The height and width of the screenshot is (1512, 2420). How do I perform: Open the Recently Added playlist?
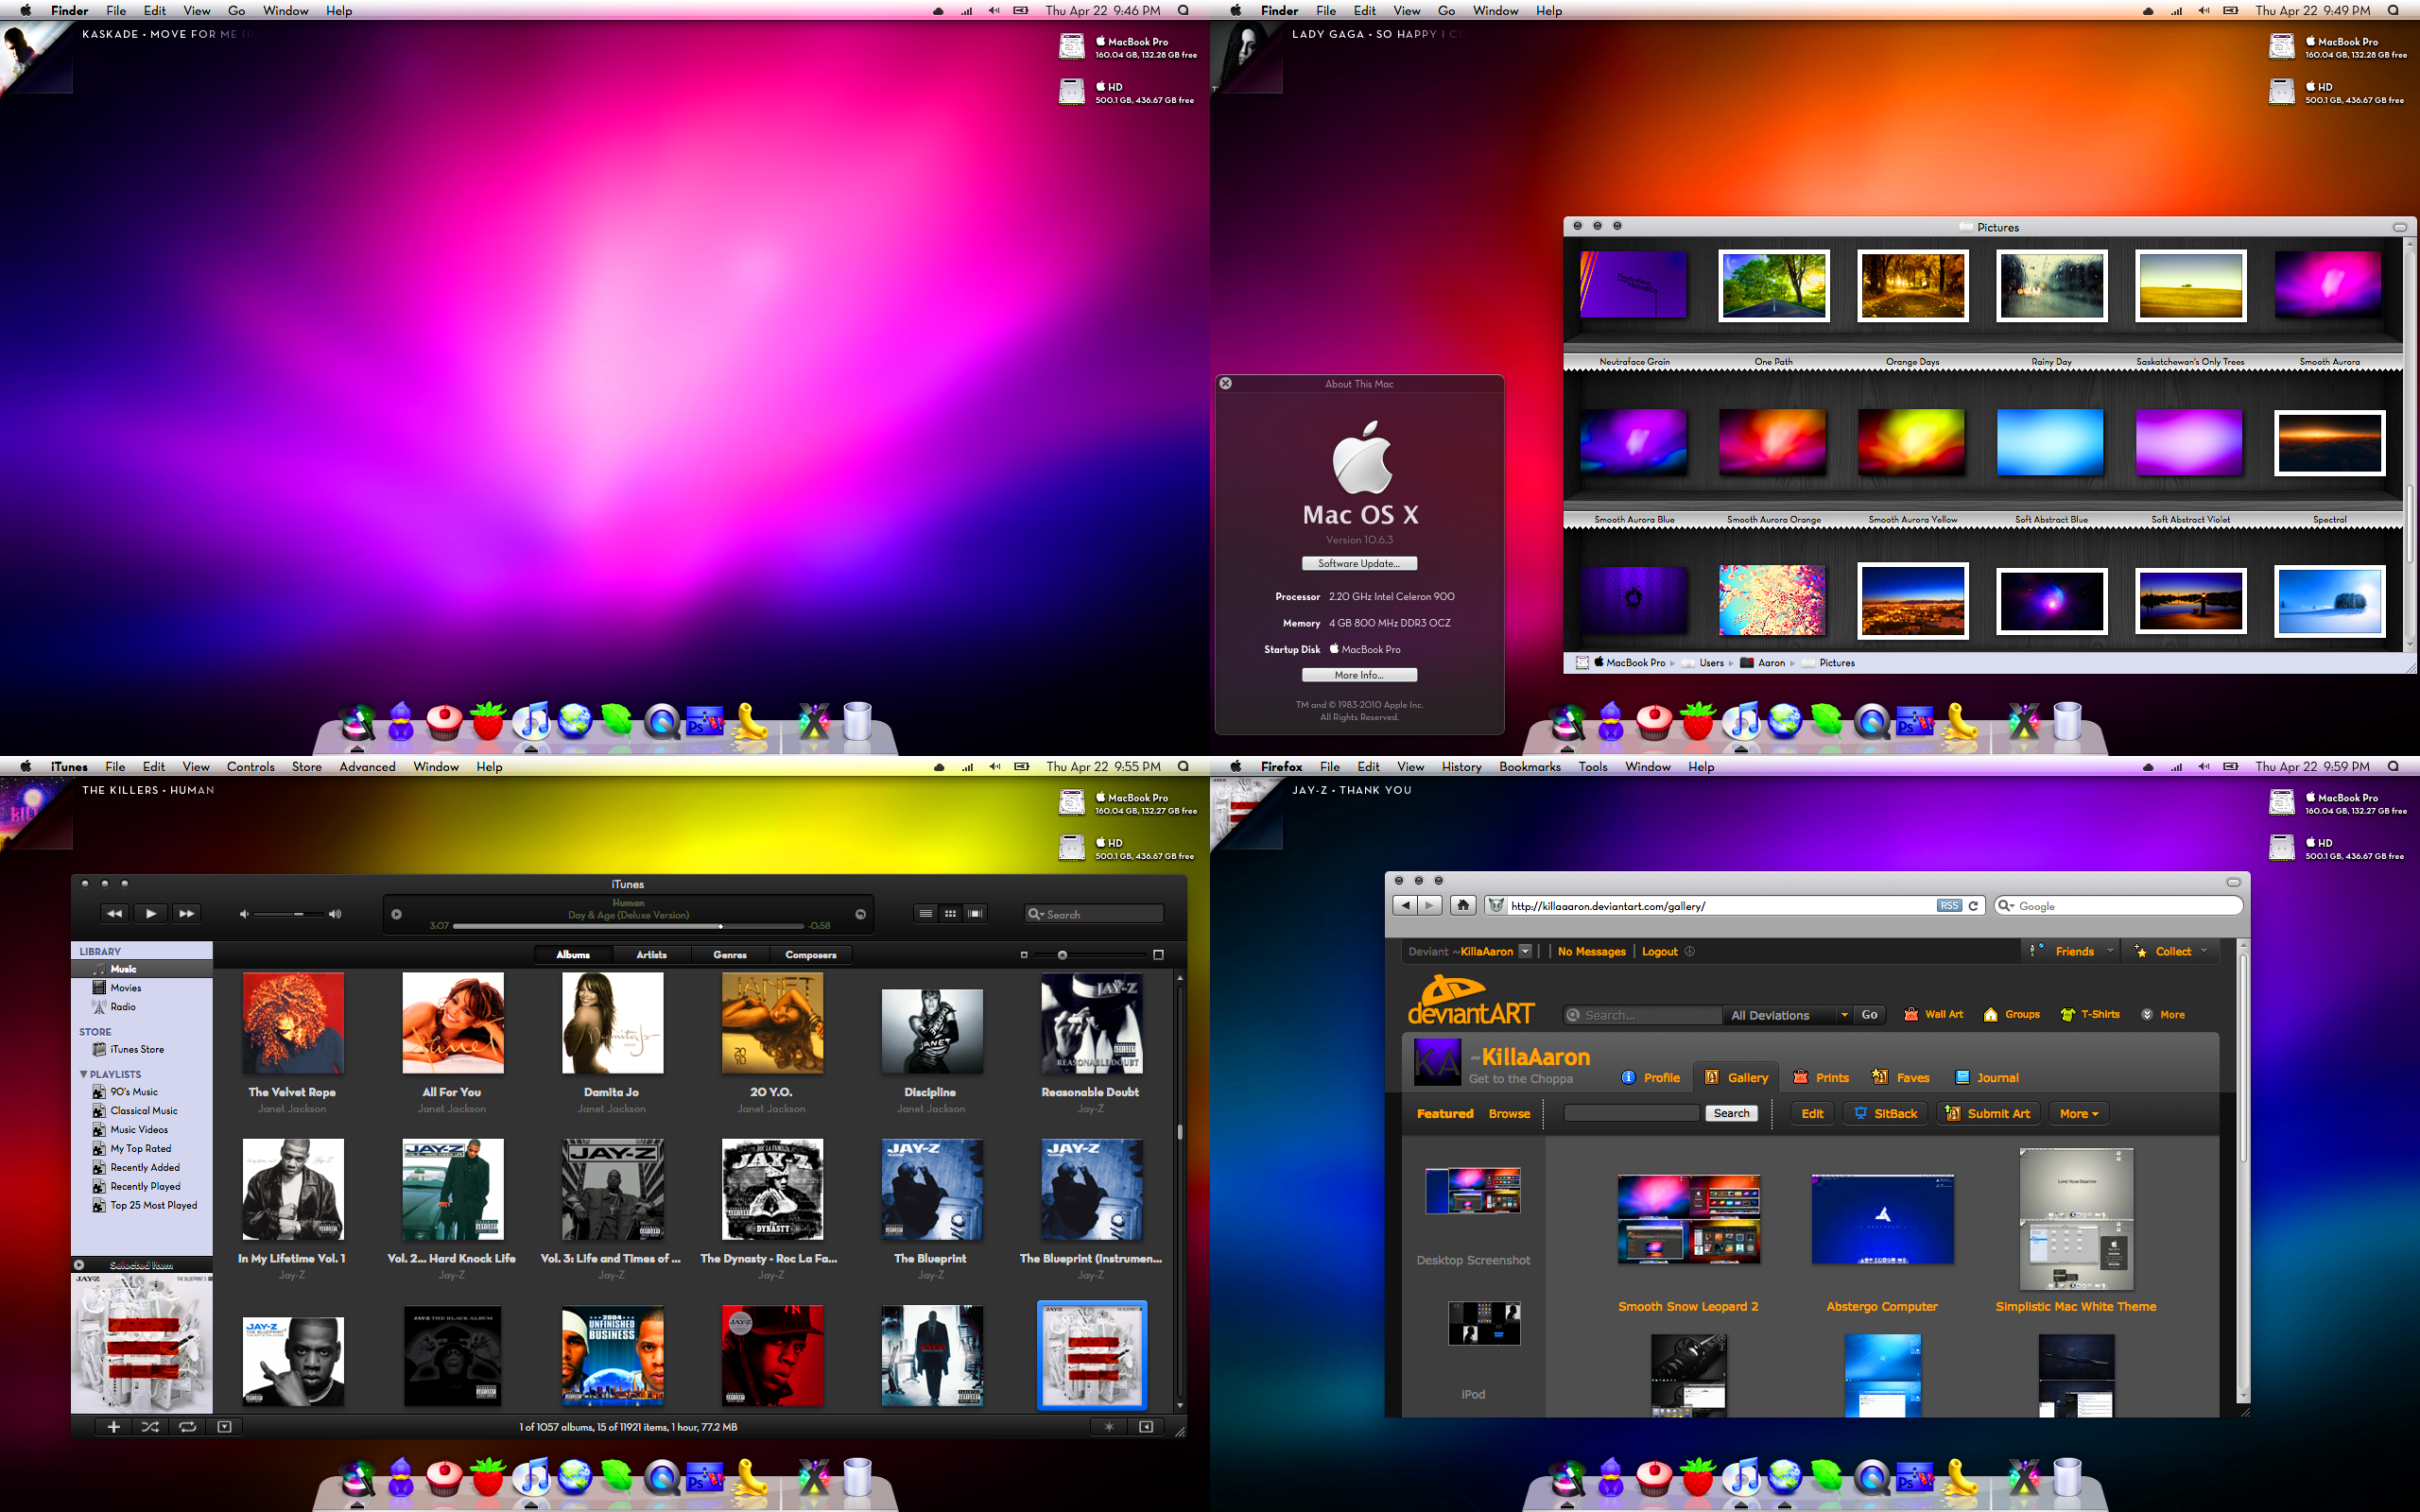(x=142, y=1167)
